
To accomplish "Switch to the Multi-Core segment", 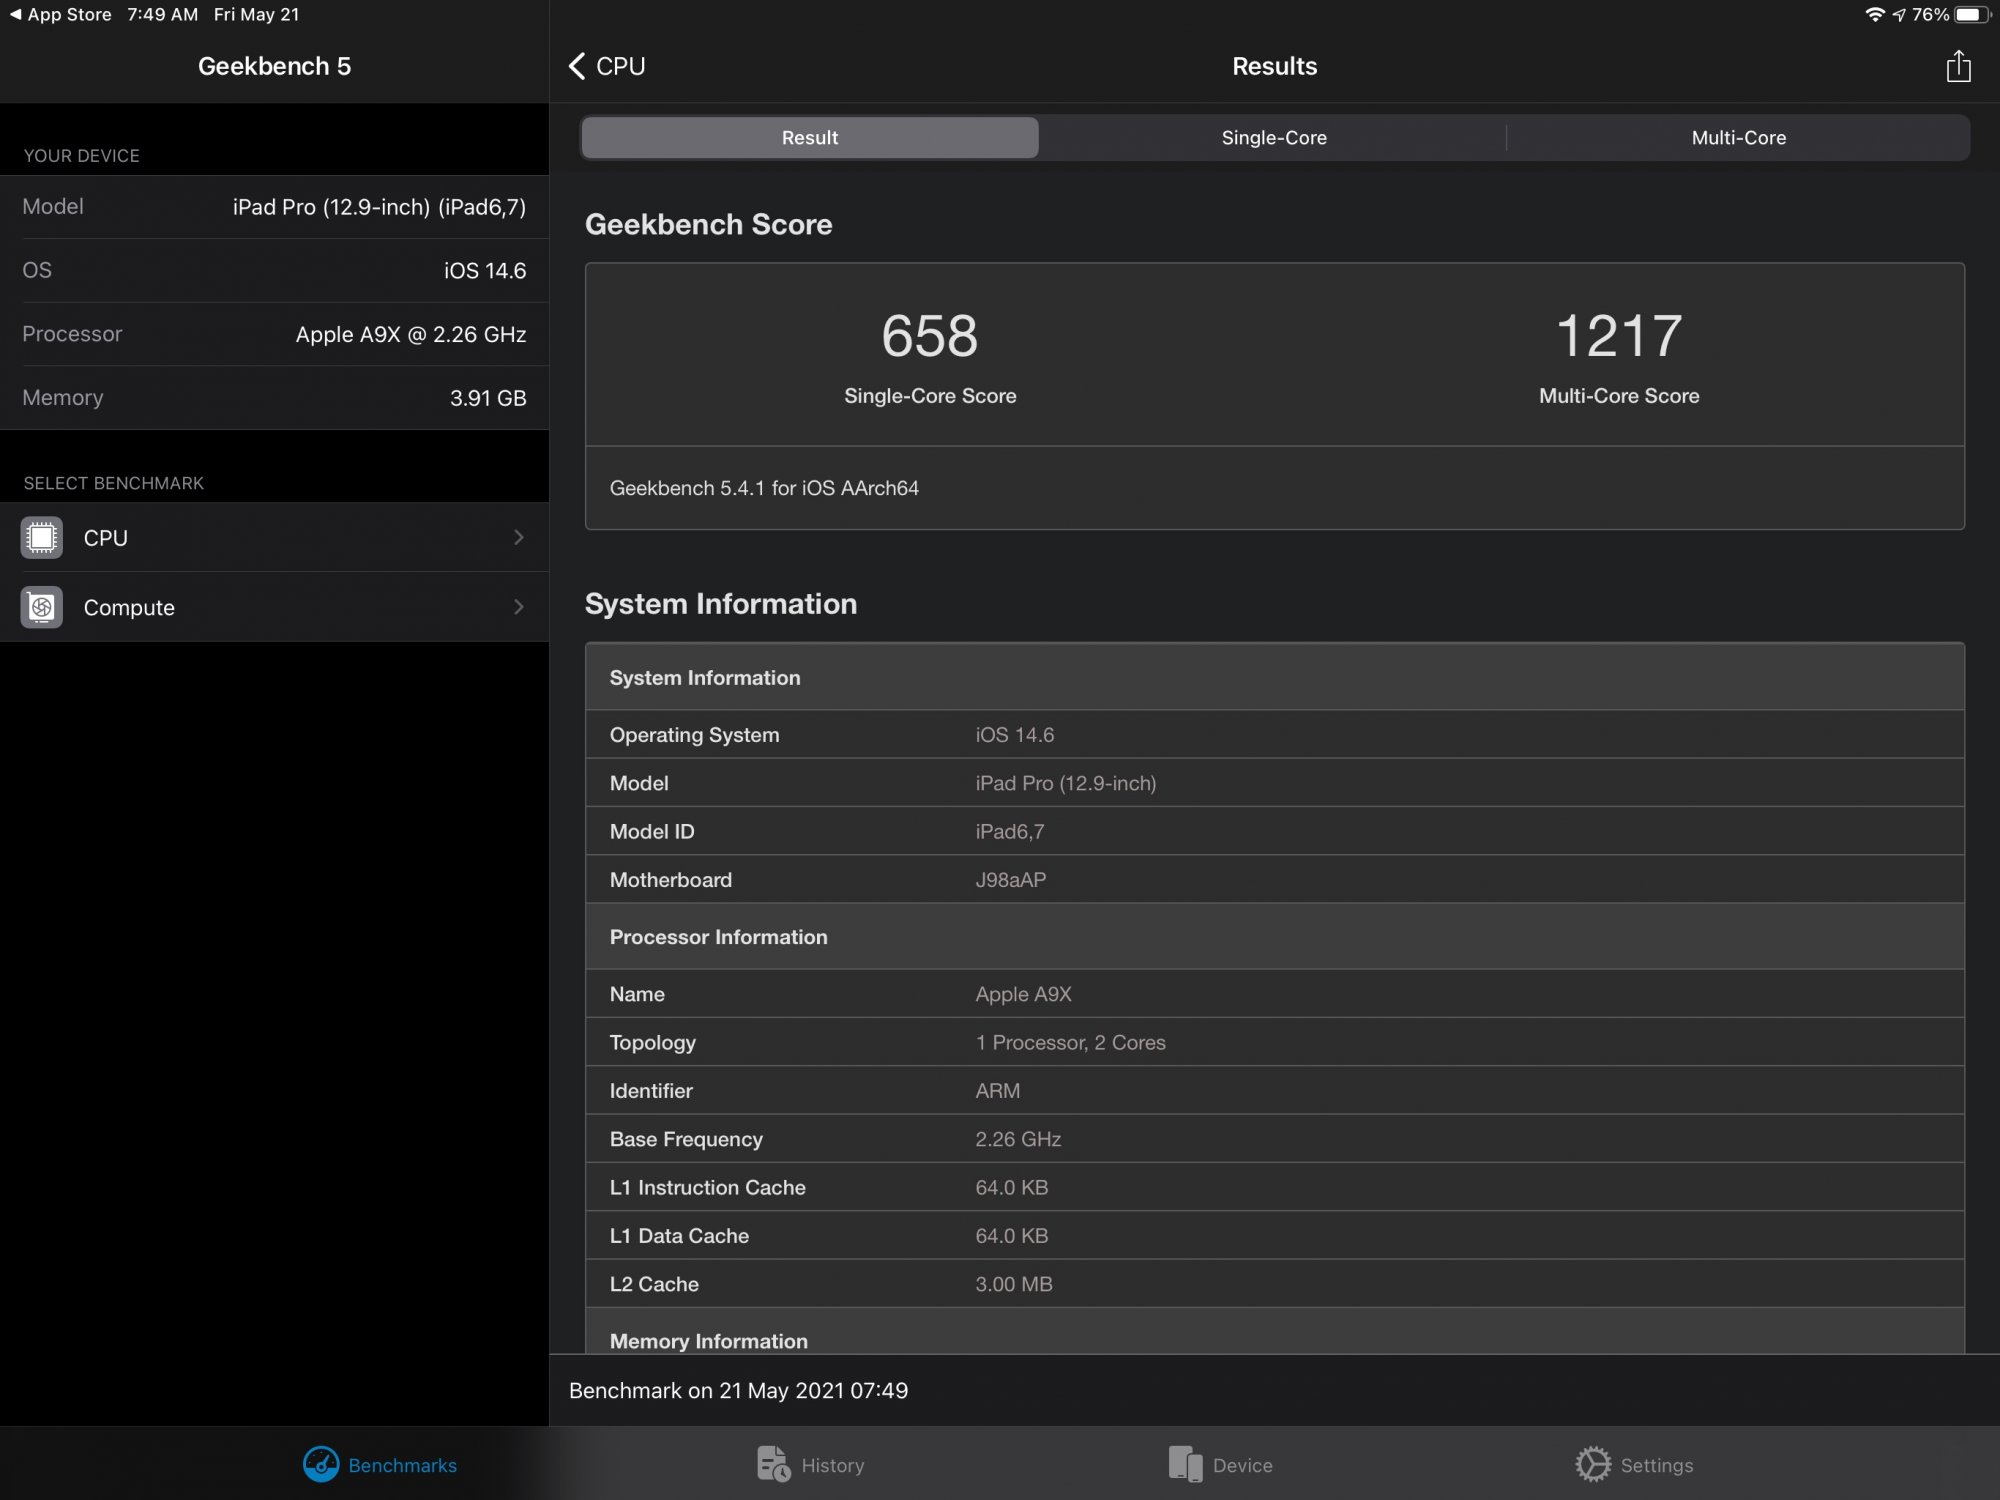I will [x=1738, y=138].
